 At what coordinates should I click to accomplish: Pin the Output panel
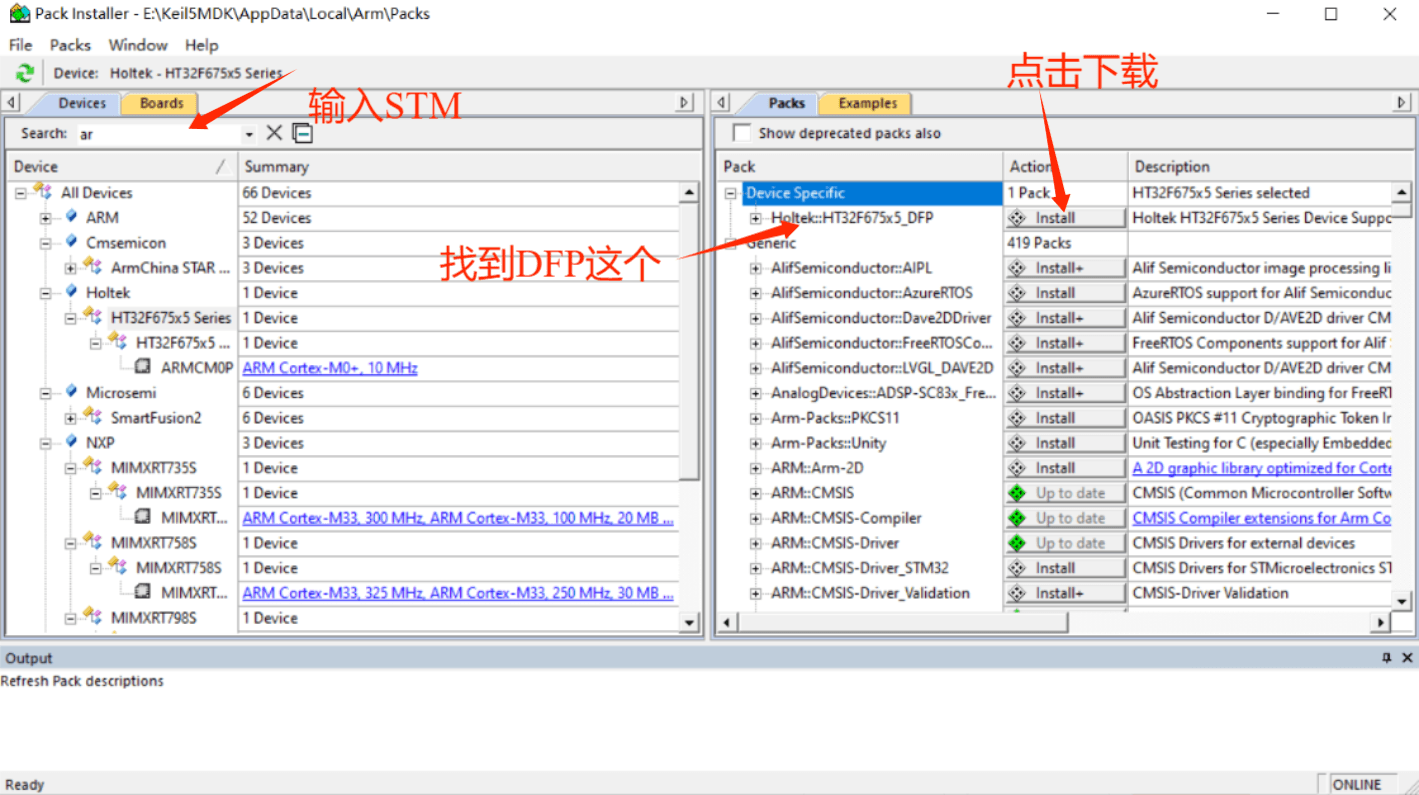tap(1386, 658)
